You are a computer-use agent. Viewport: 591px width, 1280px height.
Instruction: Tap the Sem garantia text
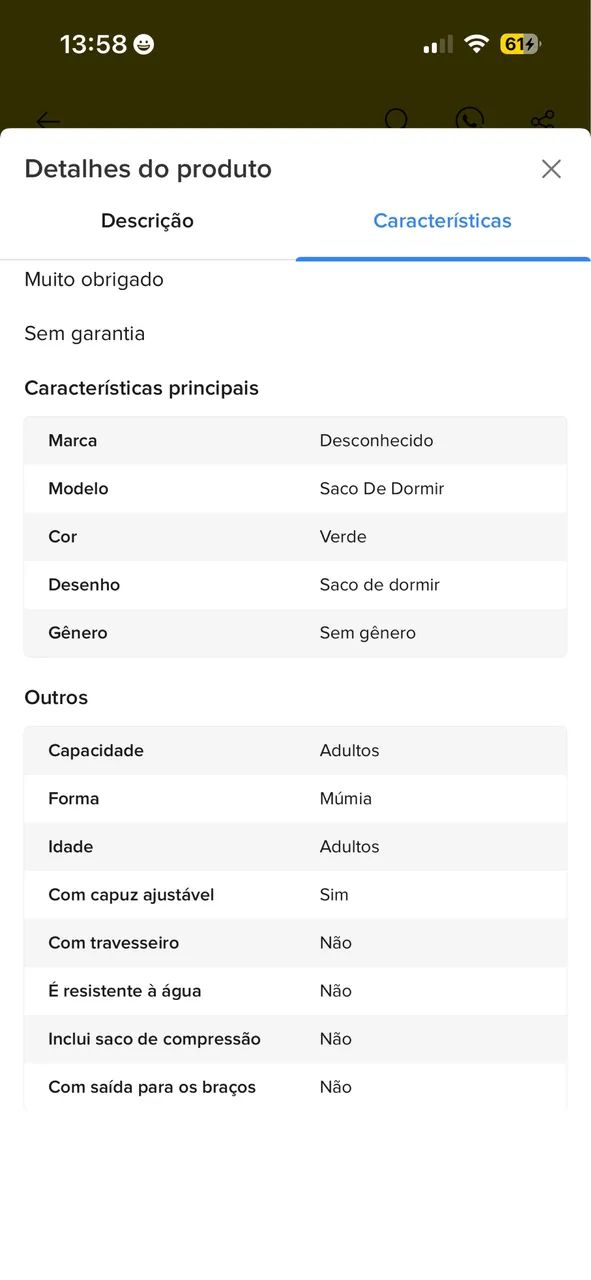[85, 334]
